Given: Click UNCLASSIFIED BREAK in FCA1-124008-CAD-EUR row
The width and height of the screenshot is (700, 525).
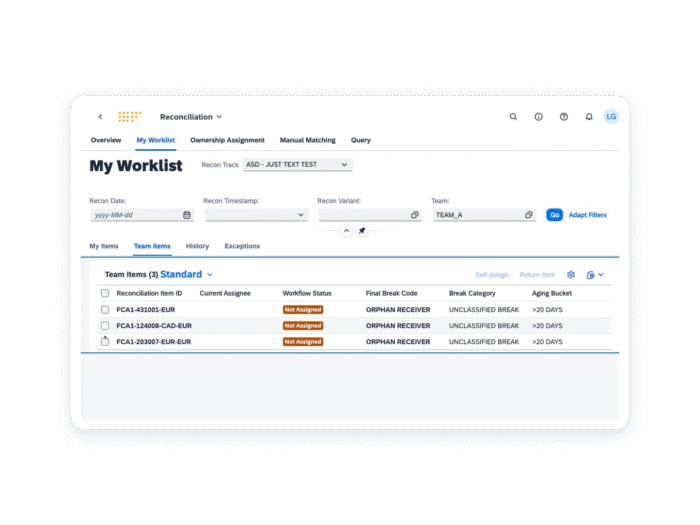Looking at the screenshot, I should coord(484,326).
